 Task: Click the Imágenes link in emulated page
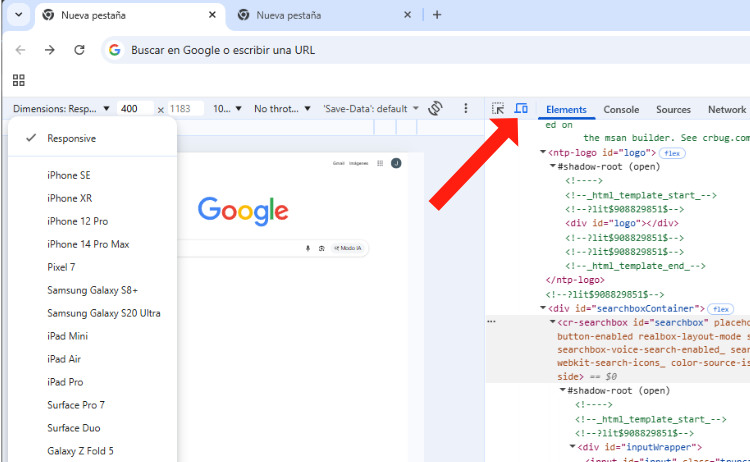tap(359, 164)
